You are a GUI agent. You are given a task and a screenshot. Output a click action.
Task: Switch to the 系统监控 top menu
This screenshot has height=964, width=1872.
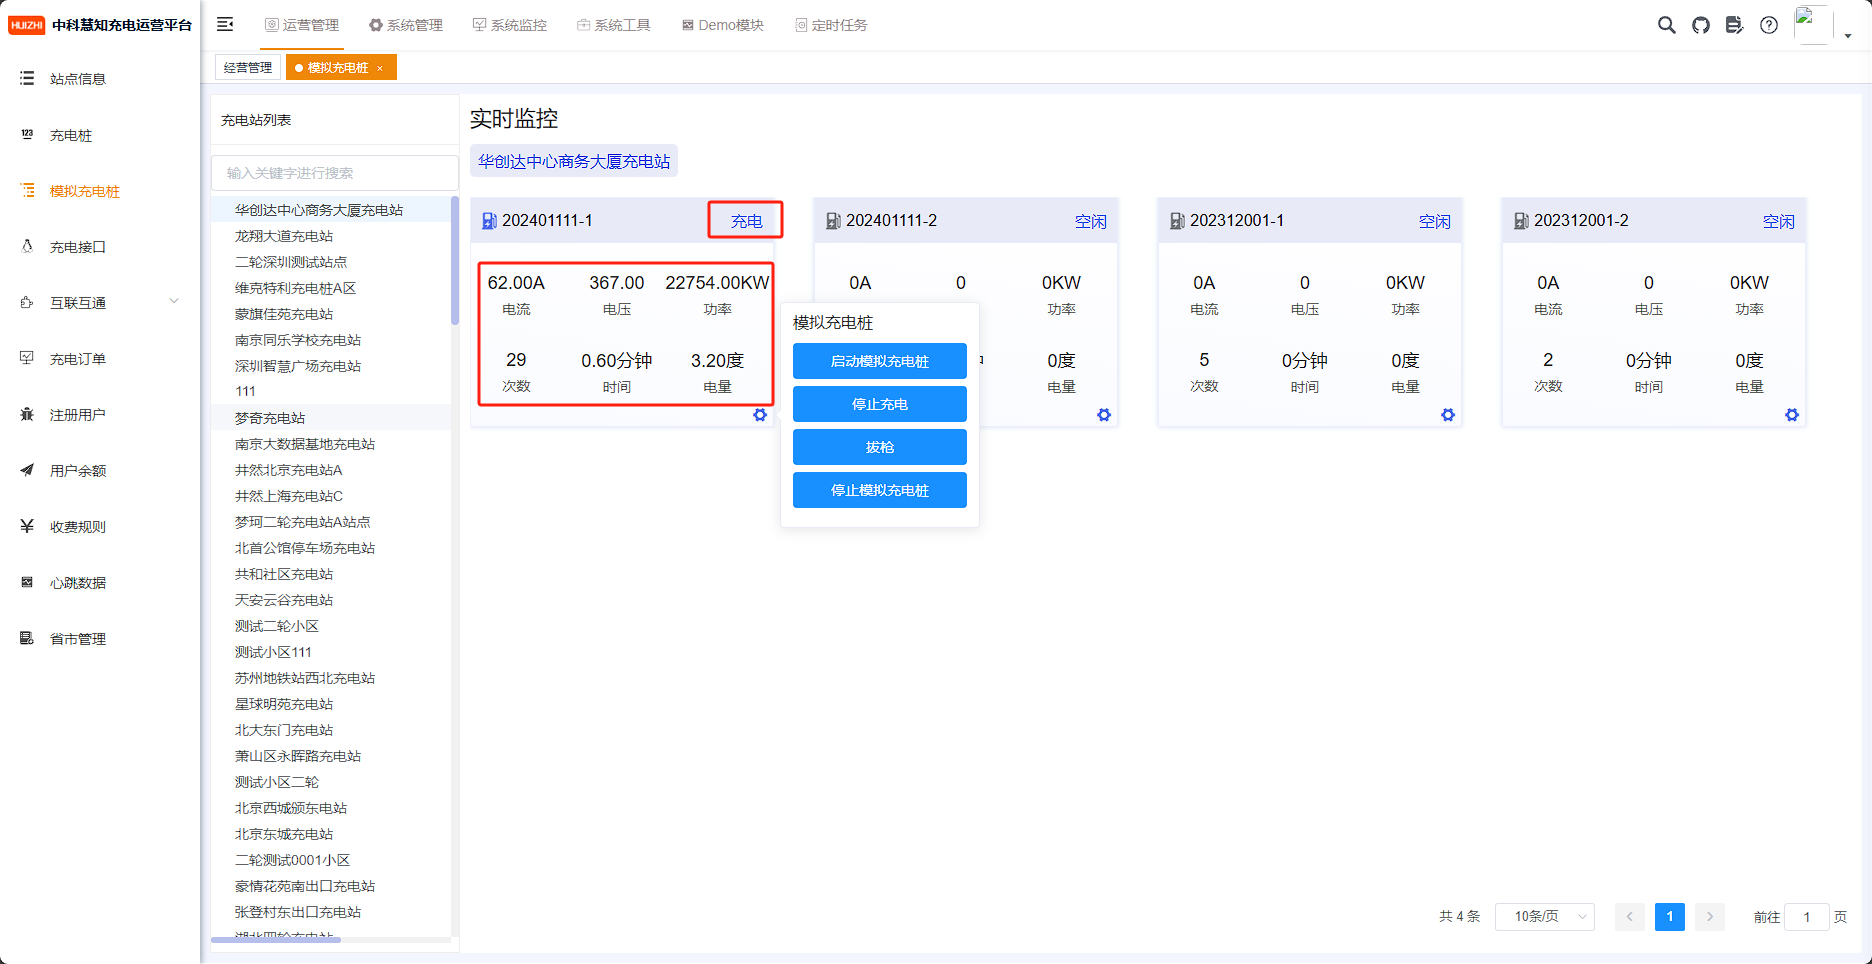(x=509, y=25)
